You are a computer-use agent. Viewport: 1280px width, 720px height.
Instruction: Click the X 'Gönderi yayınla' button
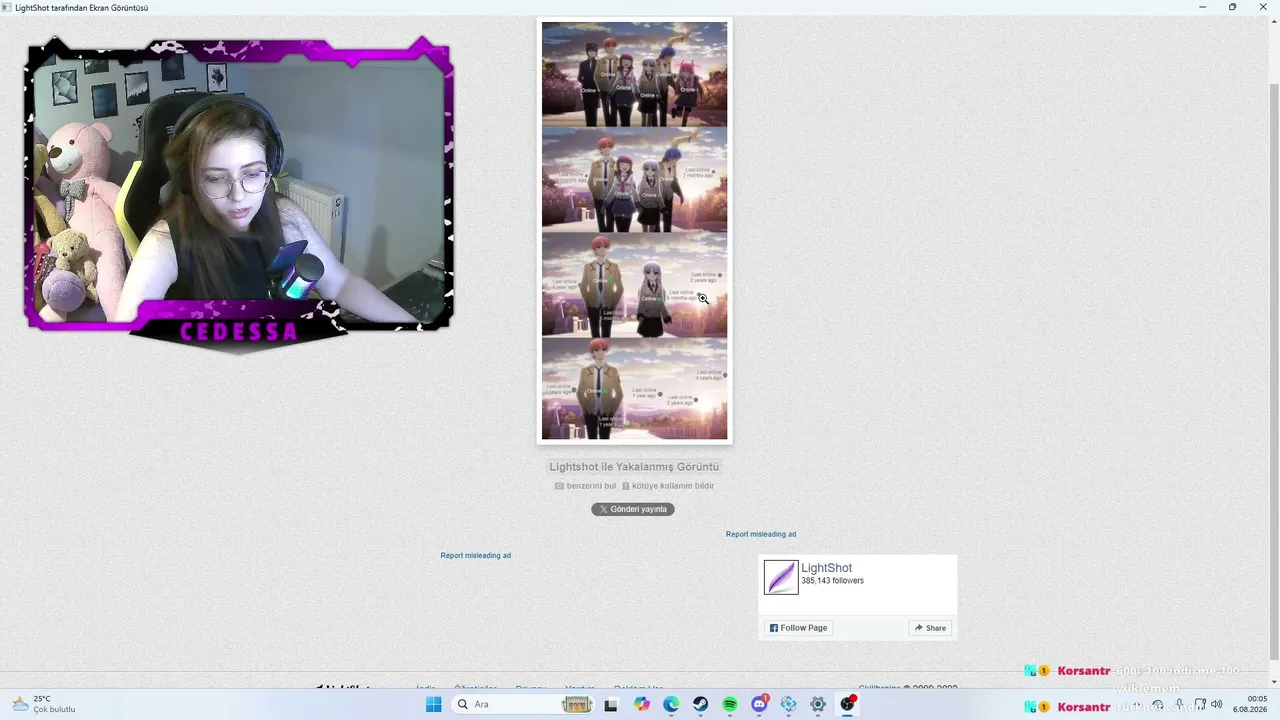(633, 509)
